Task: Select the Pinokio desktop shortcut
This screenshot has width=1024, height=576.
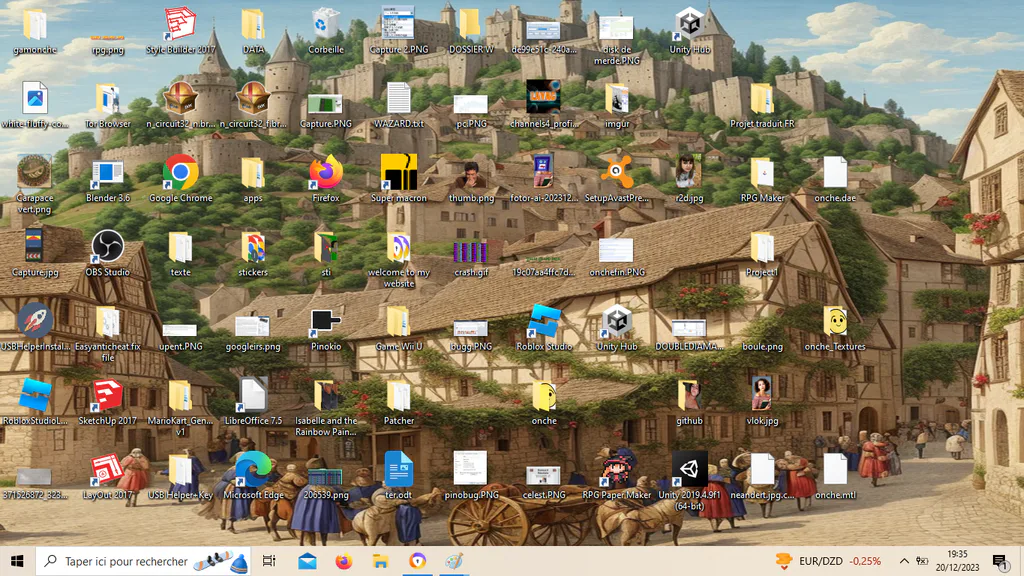Action: tap(326, 328)
